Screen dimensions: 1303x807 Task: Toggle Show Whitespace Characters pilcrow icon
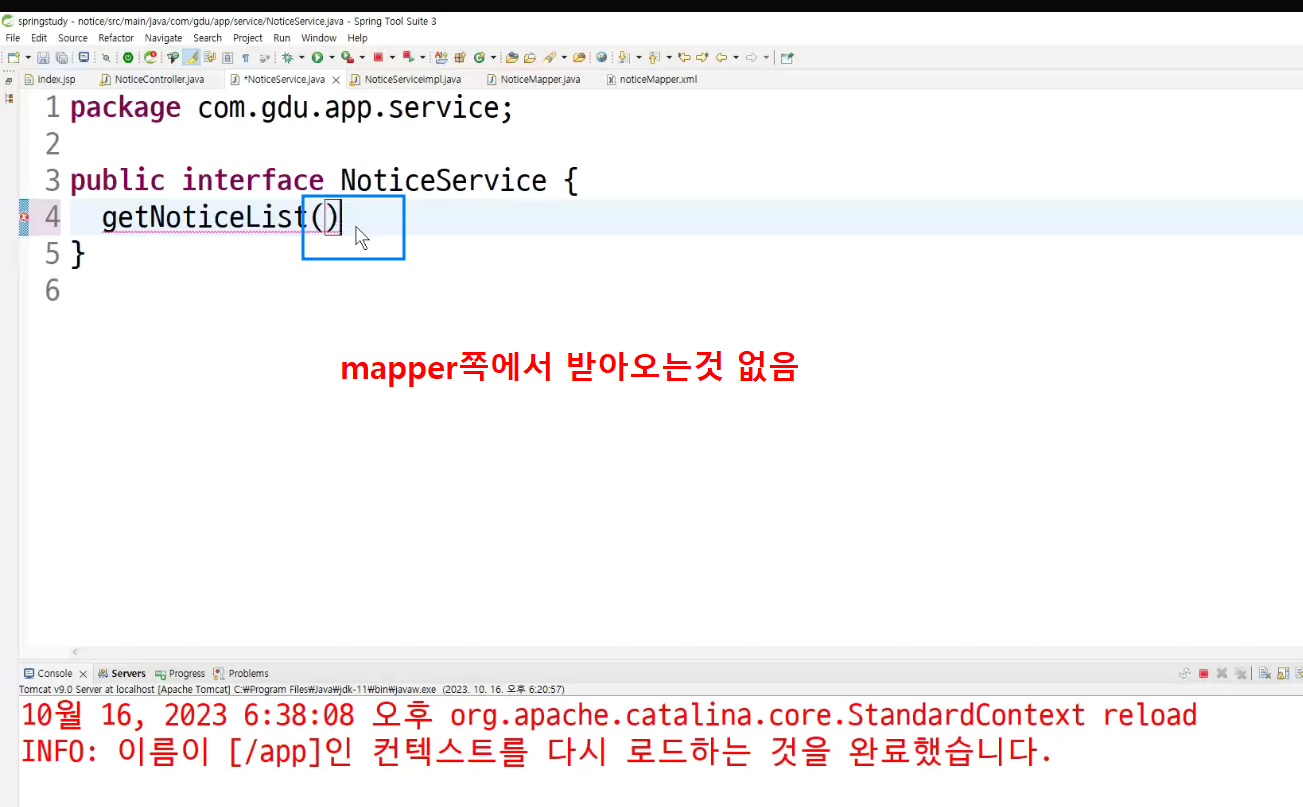click(245, 58)
